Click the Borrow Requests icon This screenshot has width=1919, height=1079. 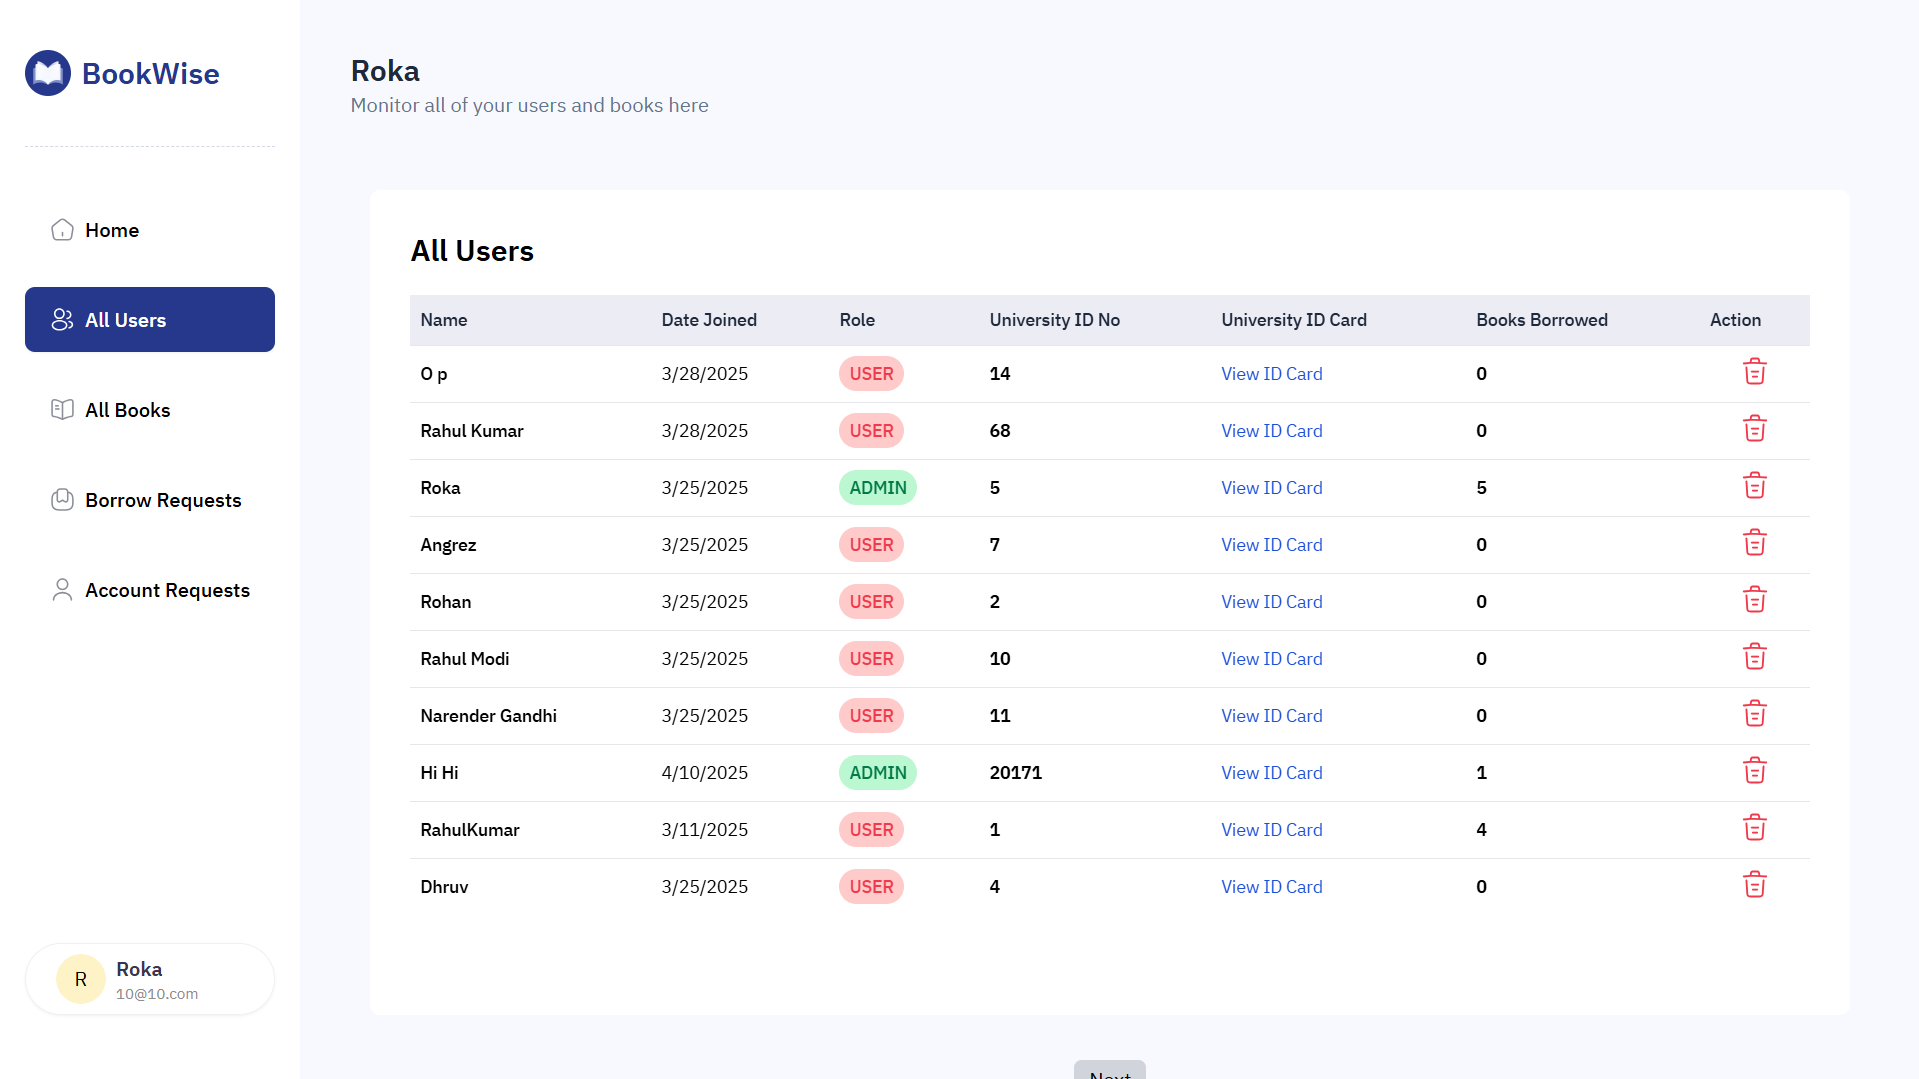(62, 499)
